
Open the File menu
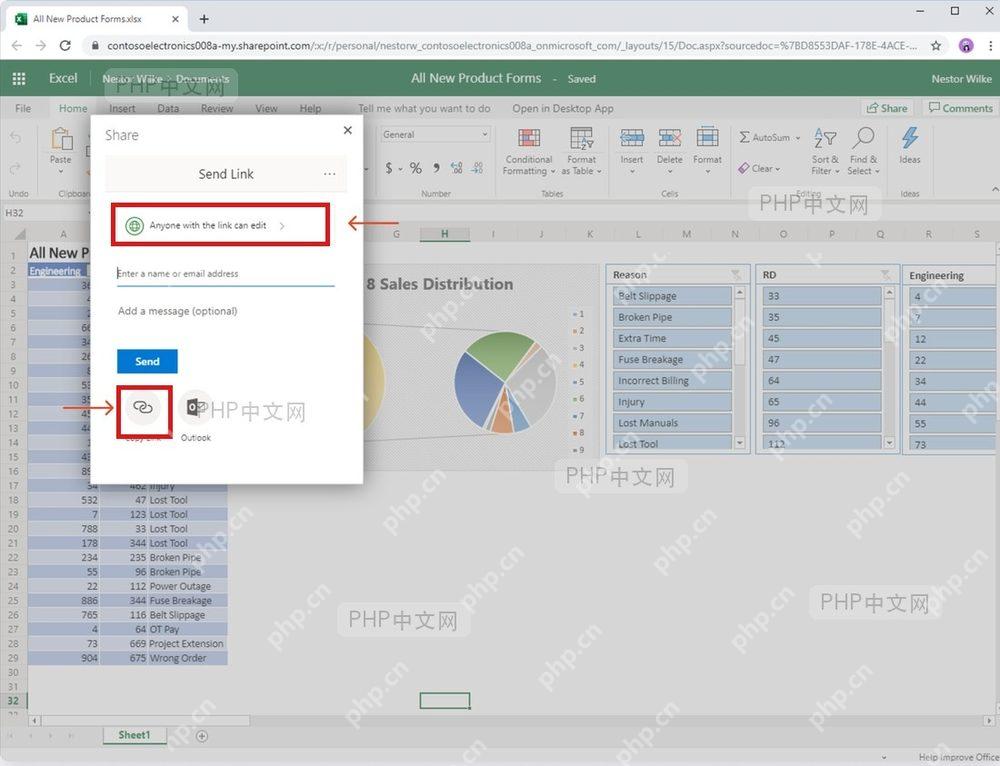pos(23,108)
